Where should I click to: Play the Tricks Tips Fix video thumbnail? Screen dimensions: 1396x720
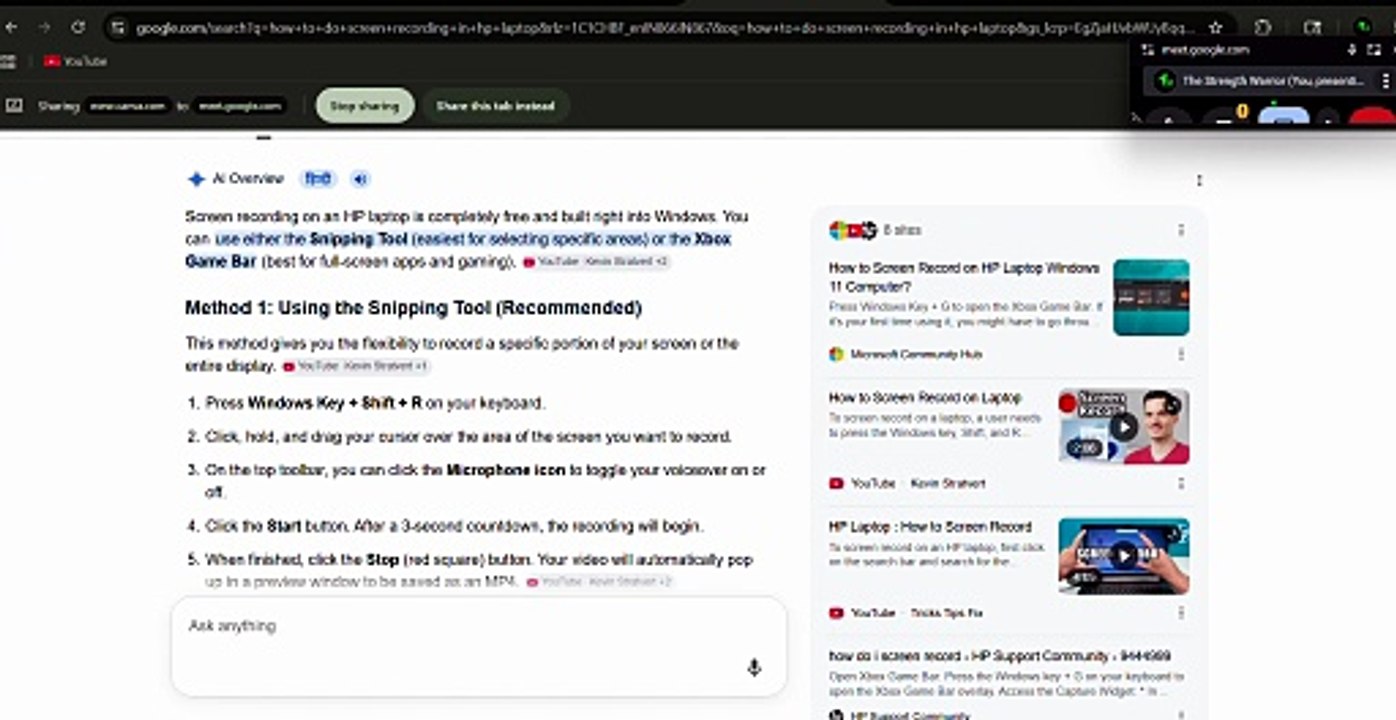tap(1124, 556)
